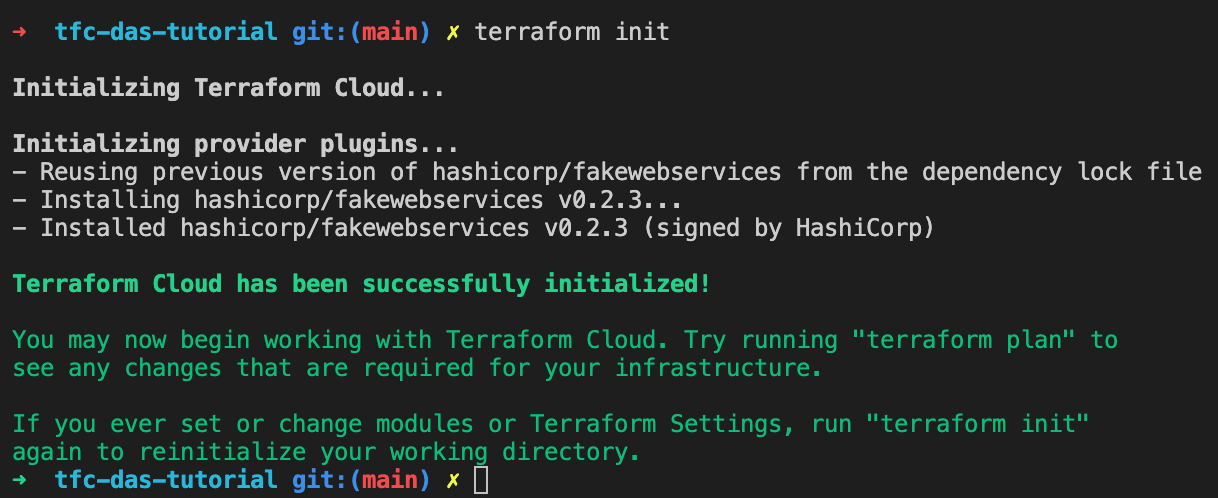Click the green prompt arrow on last line

(x=20, y=481)
